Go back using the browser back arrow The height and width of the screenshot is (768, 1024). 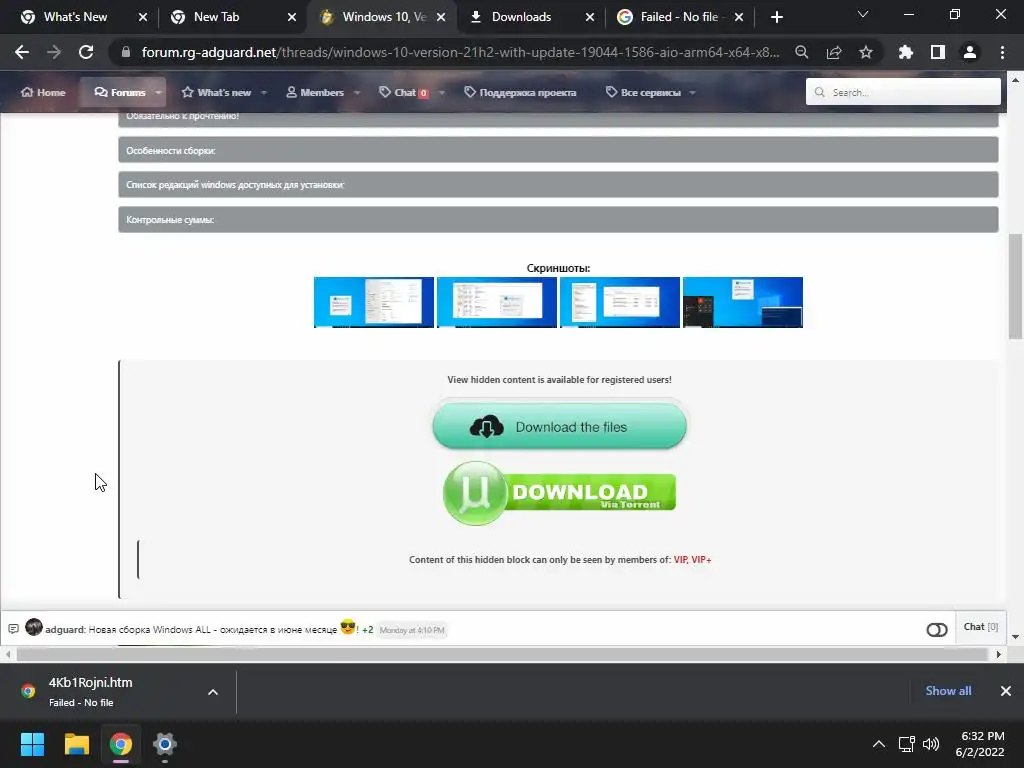pyautogui.click(x=22, y=52)
